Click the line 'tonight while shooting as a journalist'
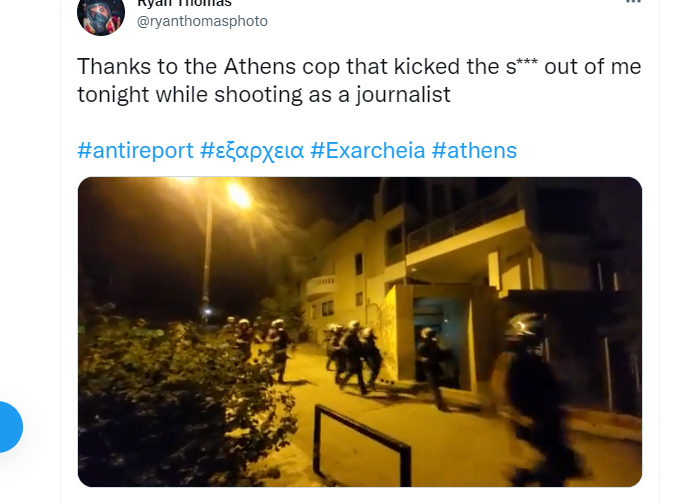The width and height of the screenshot is (680, 504). [264, 95]
